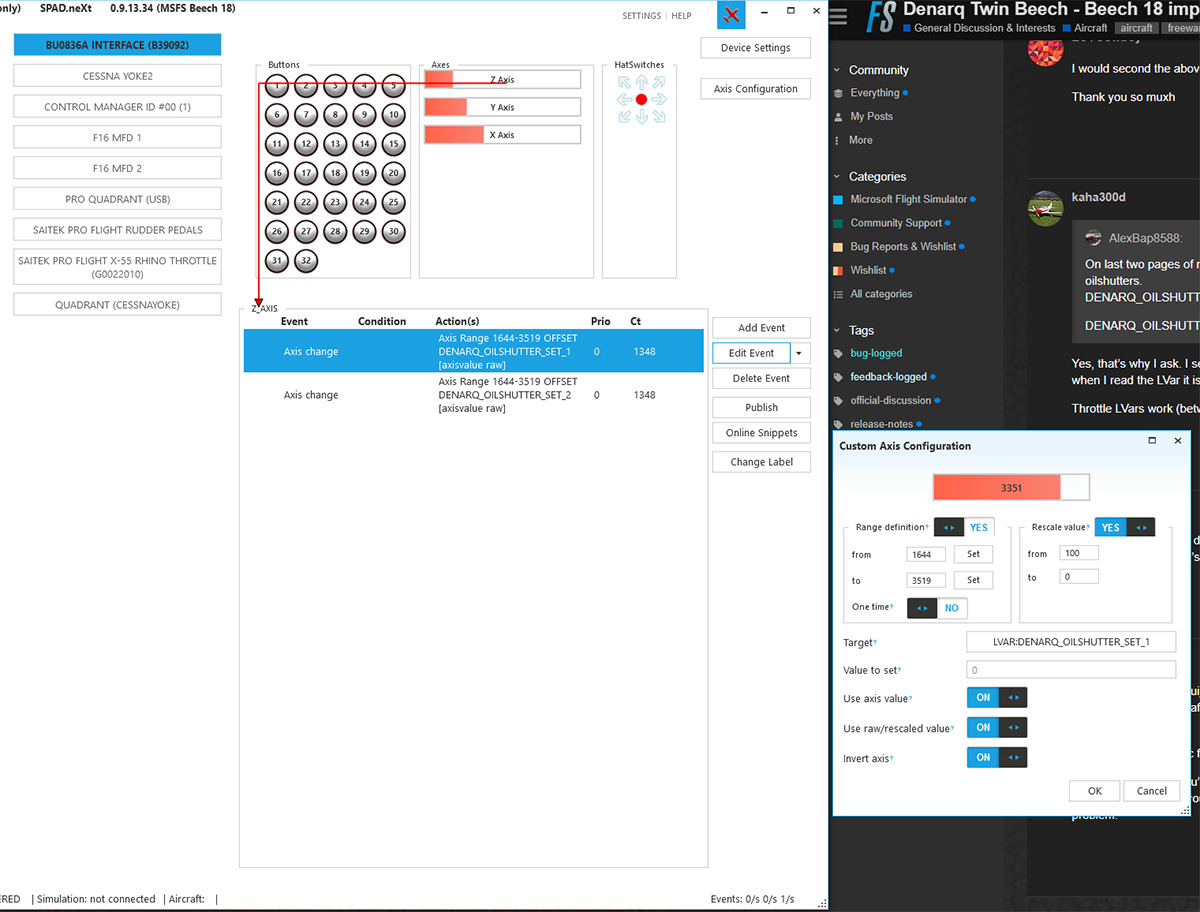The image size is (1200, 912).
Task: Open the forum hamburger menu icon
Action: pos(839,15)
